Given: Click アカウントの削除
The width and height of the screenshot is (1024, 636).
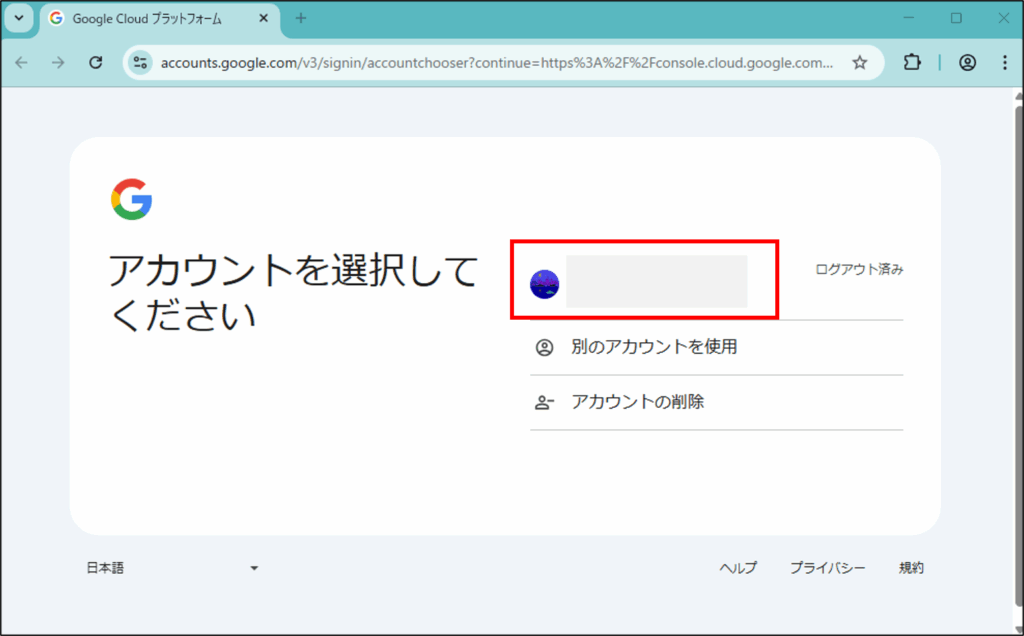Looking at the screenshot, I should (x=716, y=402).
